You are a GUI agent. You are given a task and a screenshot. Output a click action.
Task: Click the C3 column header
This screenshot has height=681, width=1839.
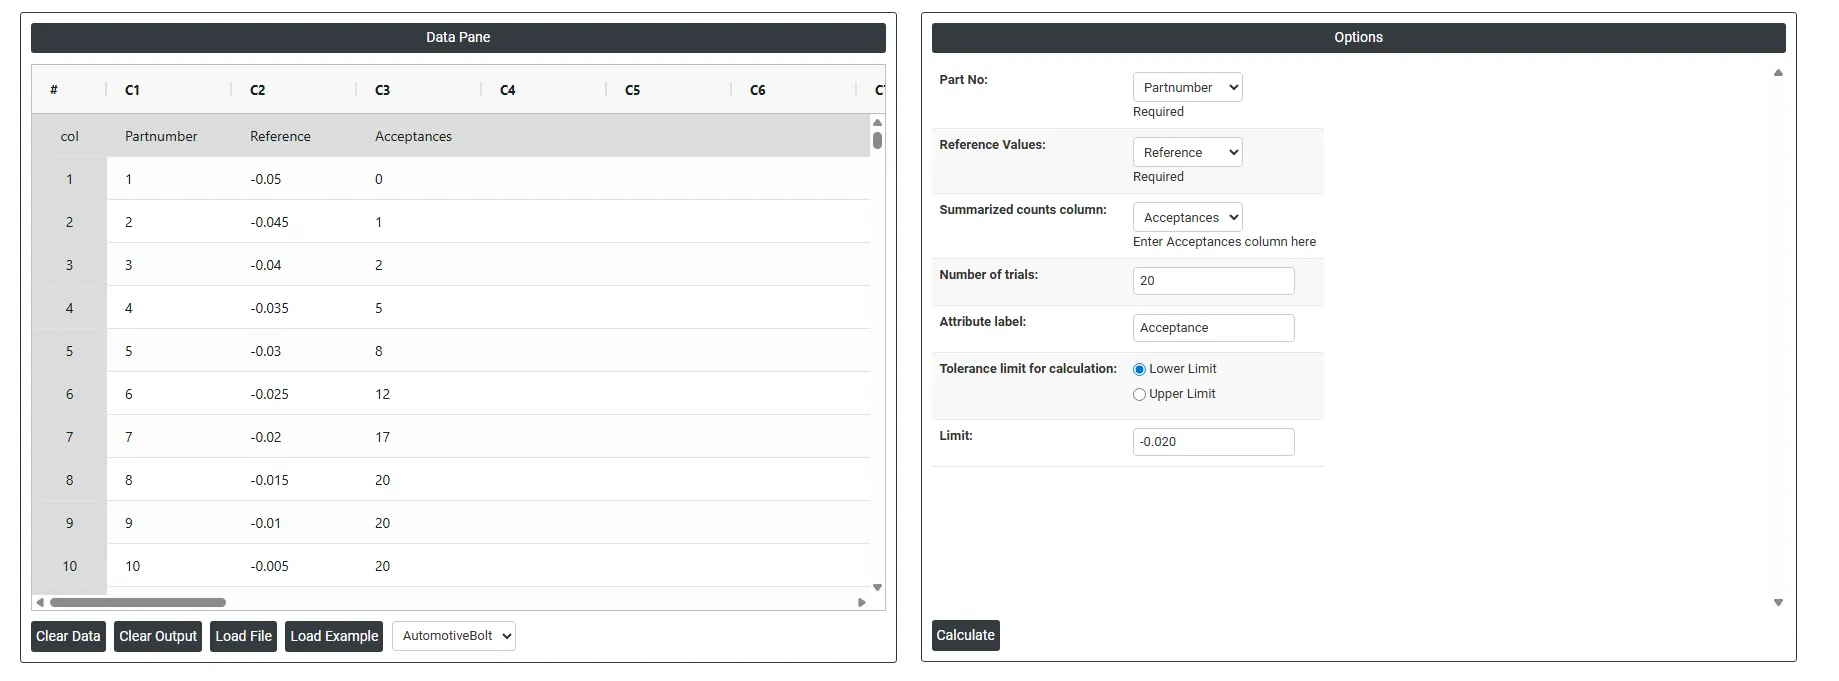418,90
